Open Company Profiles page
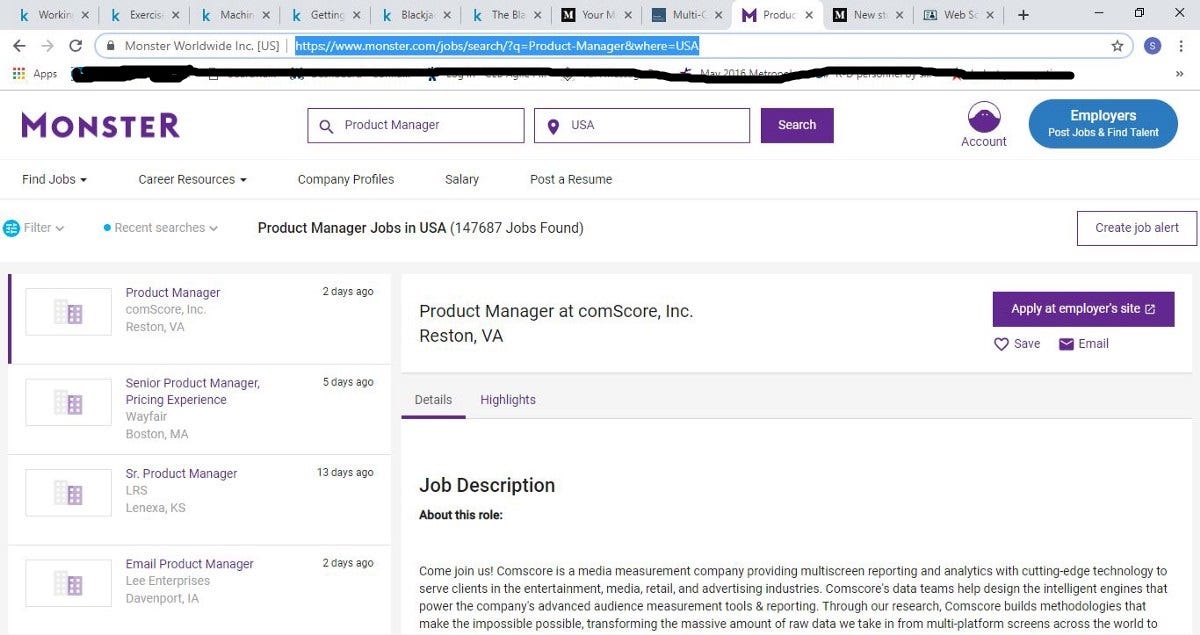 pyautogui.click(x=346, y=180)
